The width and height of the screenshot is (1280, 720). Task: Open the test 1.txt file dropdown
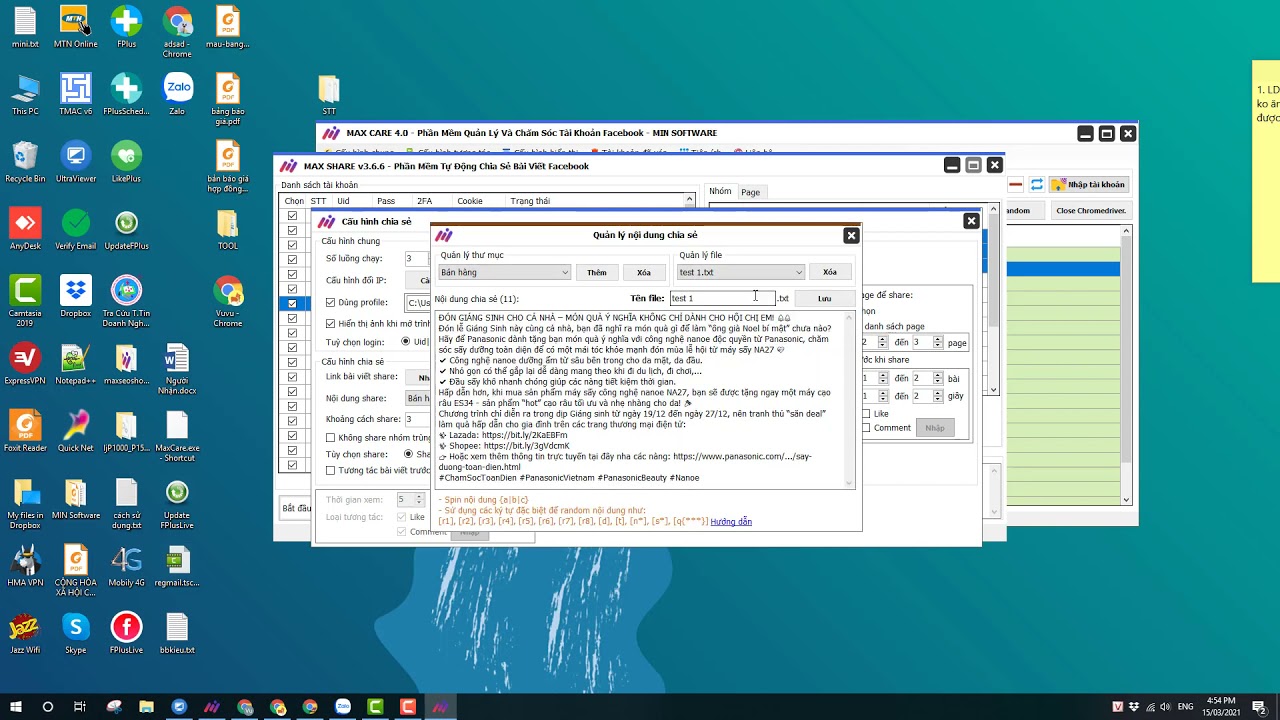[x=741, y=272]
